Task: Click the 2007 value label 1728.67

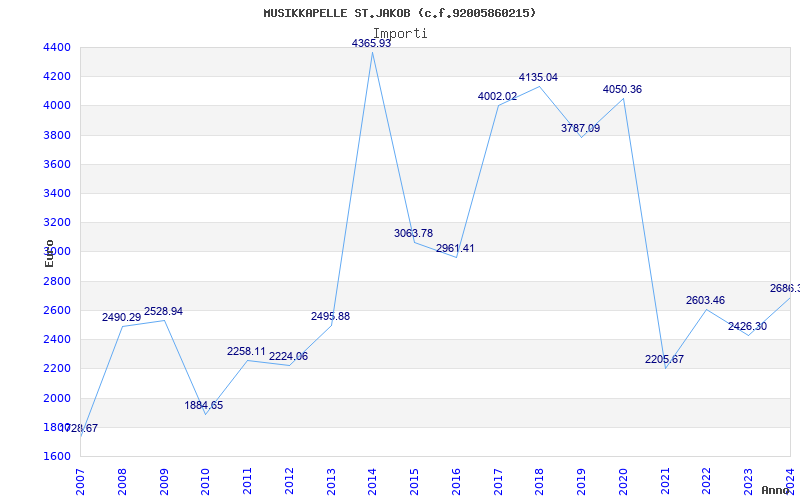Action: coord(79,429)
